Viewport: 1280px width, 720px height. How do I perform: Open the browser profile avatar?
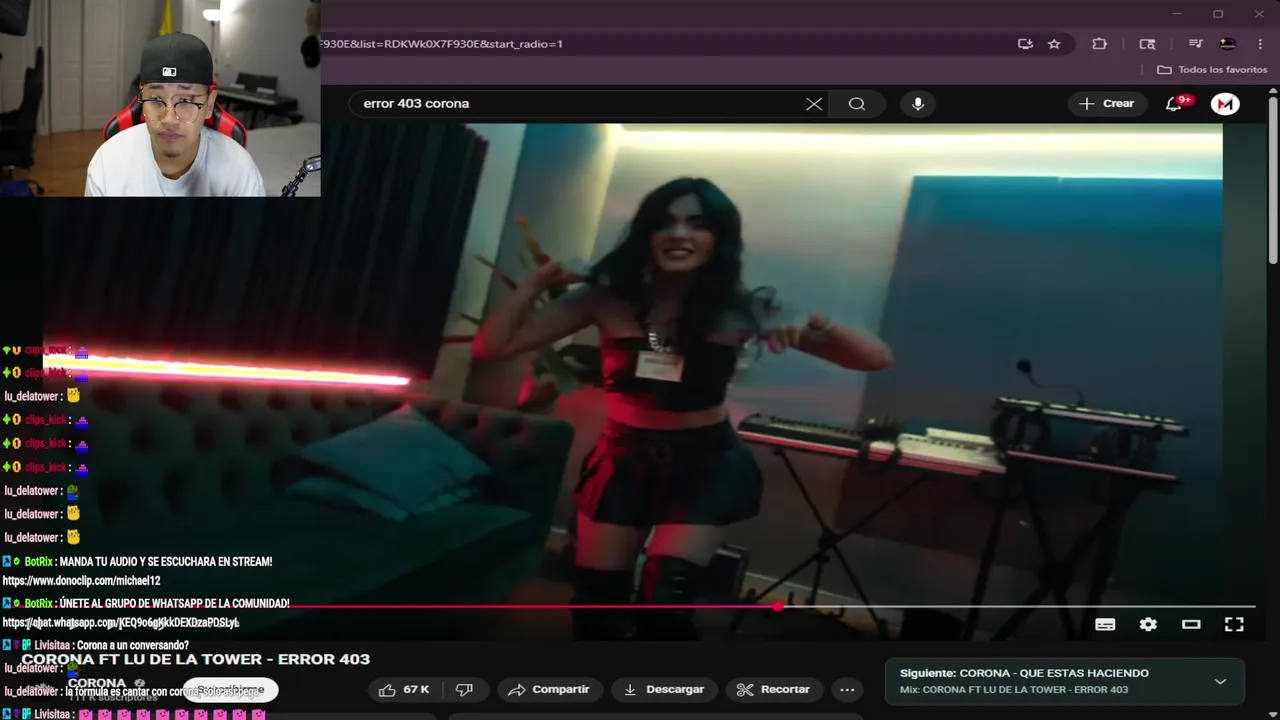1228,44
